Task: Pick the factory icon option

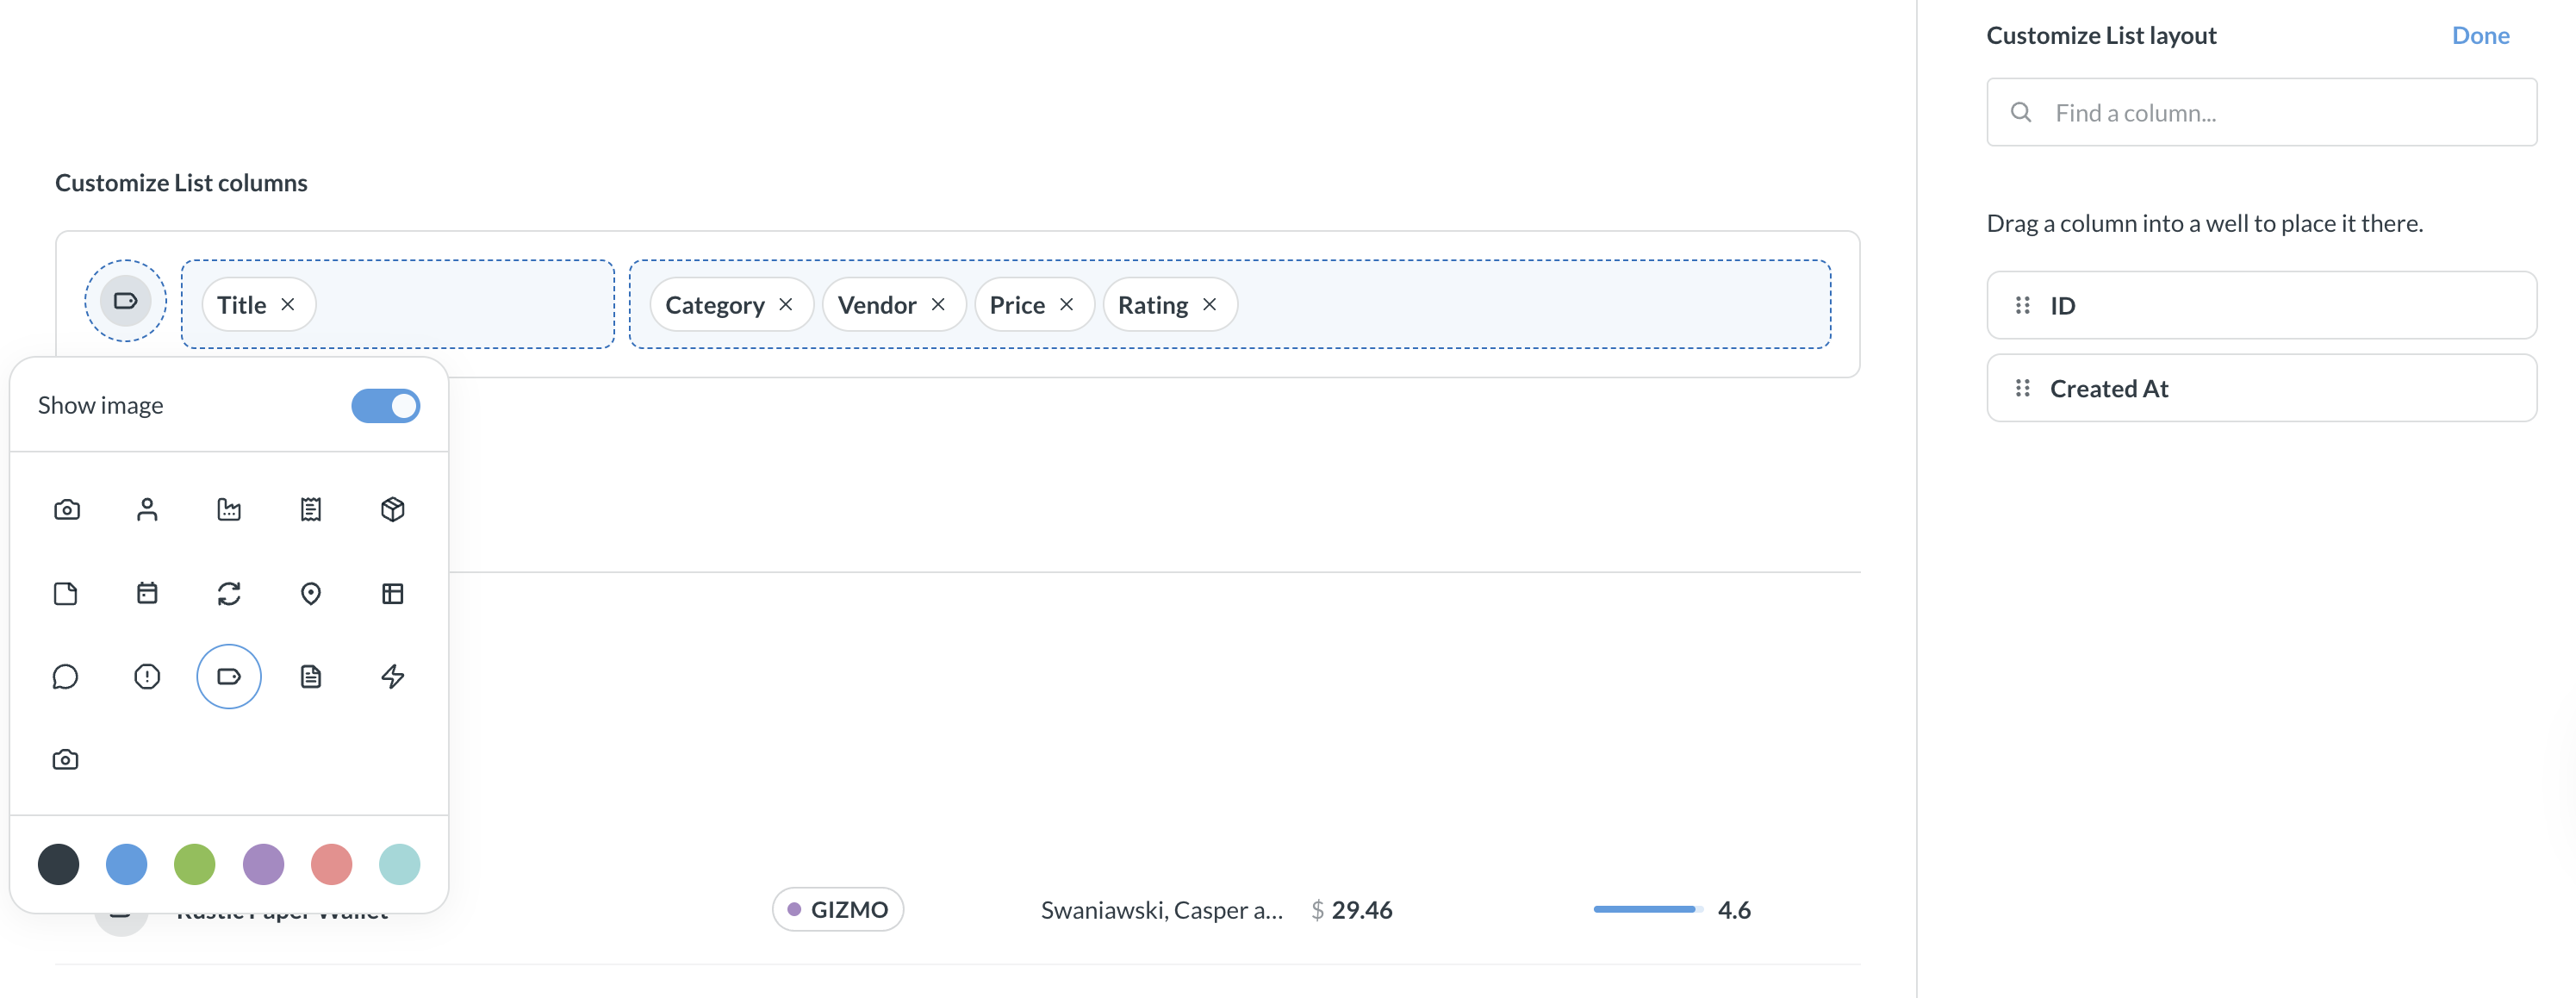Action: 229,509
